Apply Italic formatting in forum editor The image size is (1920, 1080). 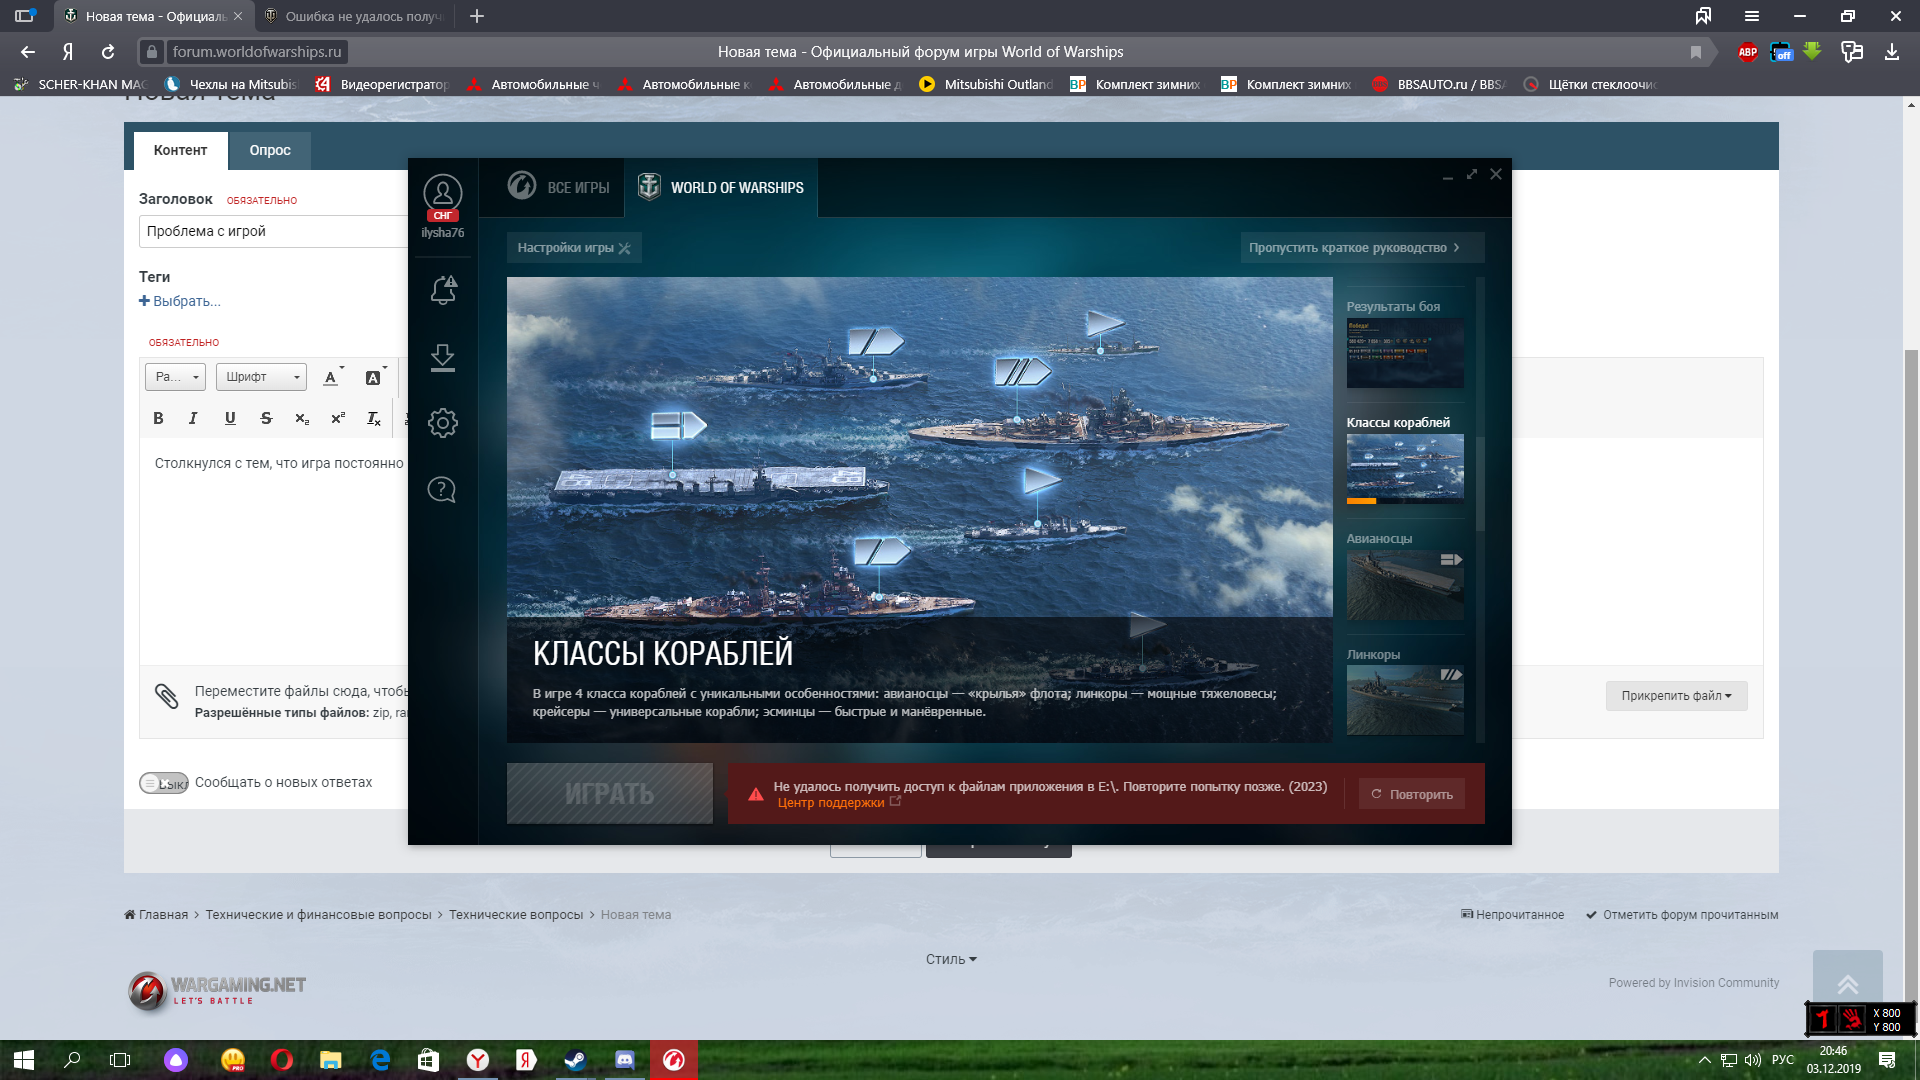pyautogui.click(x=193, y=418)
